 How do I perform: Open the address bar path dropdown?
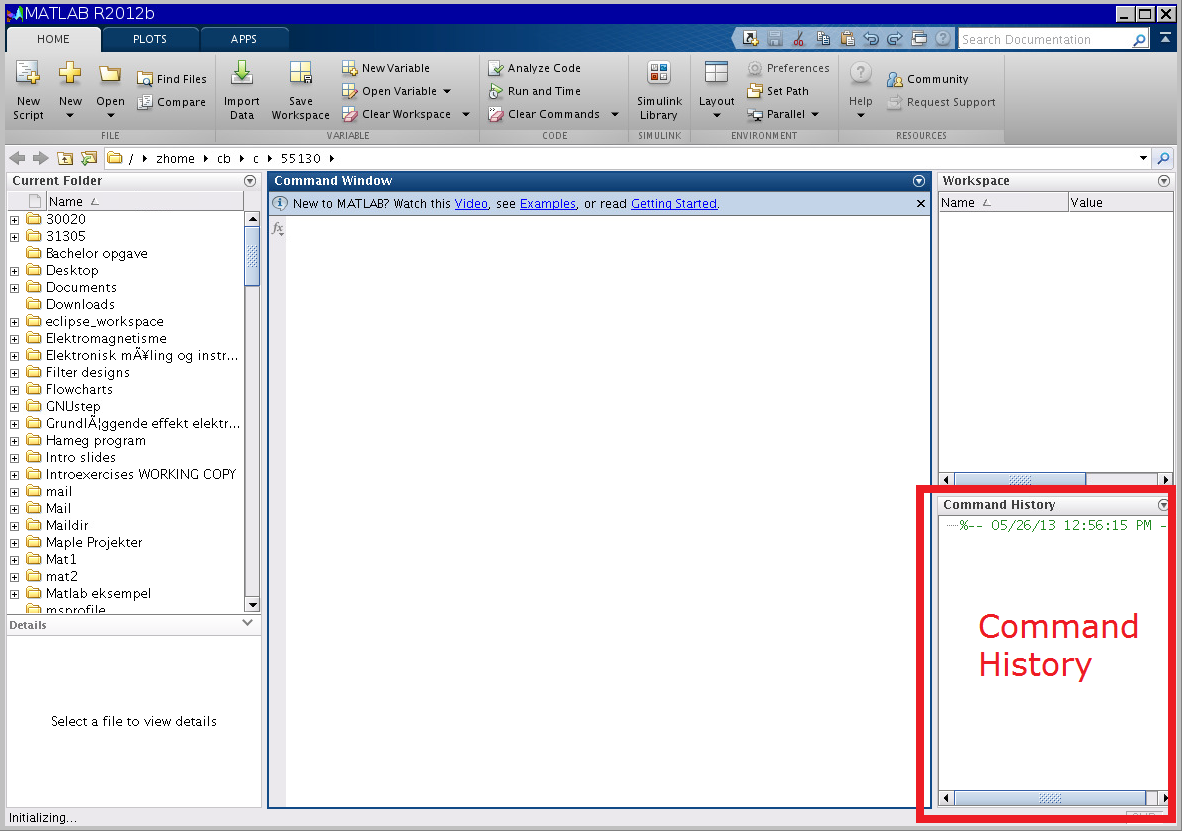coord(1144,158)
